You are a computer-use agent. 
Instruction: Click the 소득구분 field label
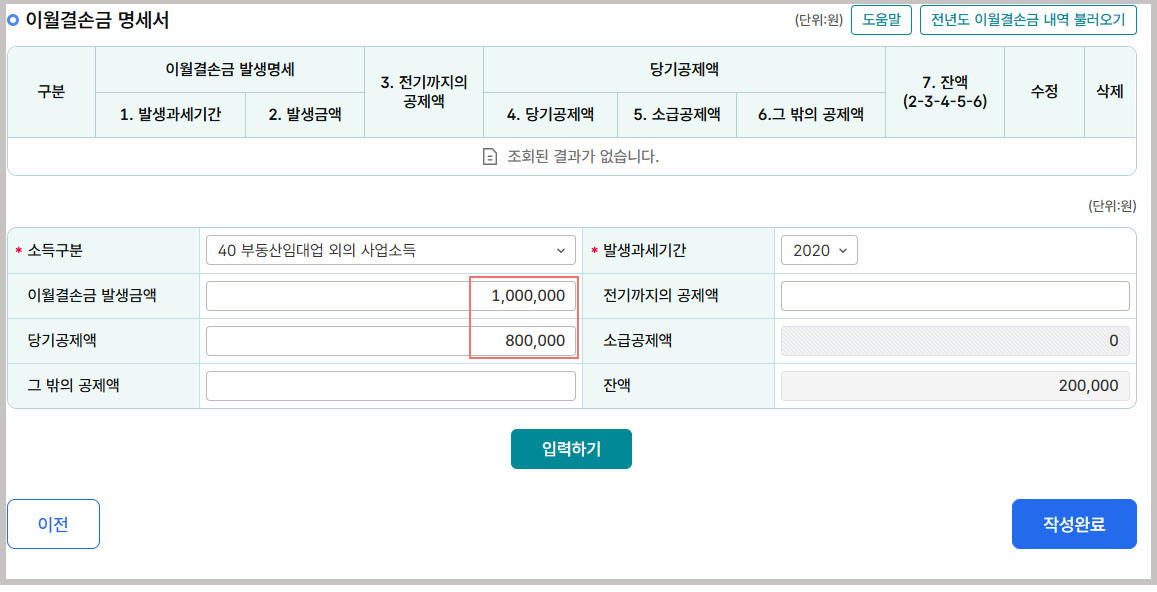click(x=55, y=250)
